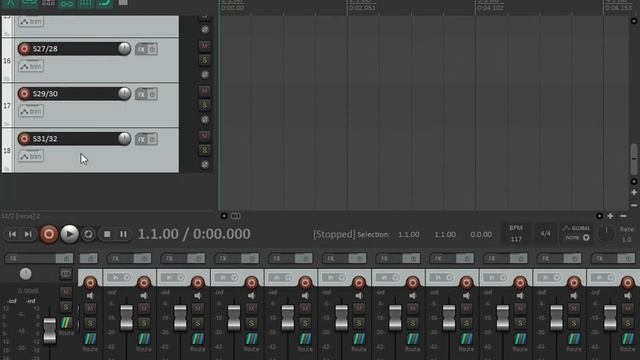Adjust the S27/28 track volume knob
This screenshot has height=360, width=640.
click(x=124, y=48)
